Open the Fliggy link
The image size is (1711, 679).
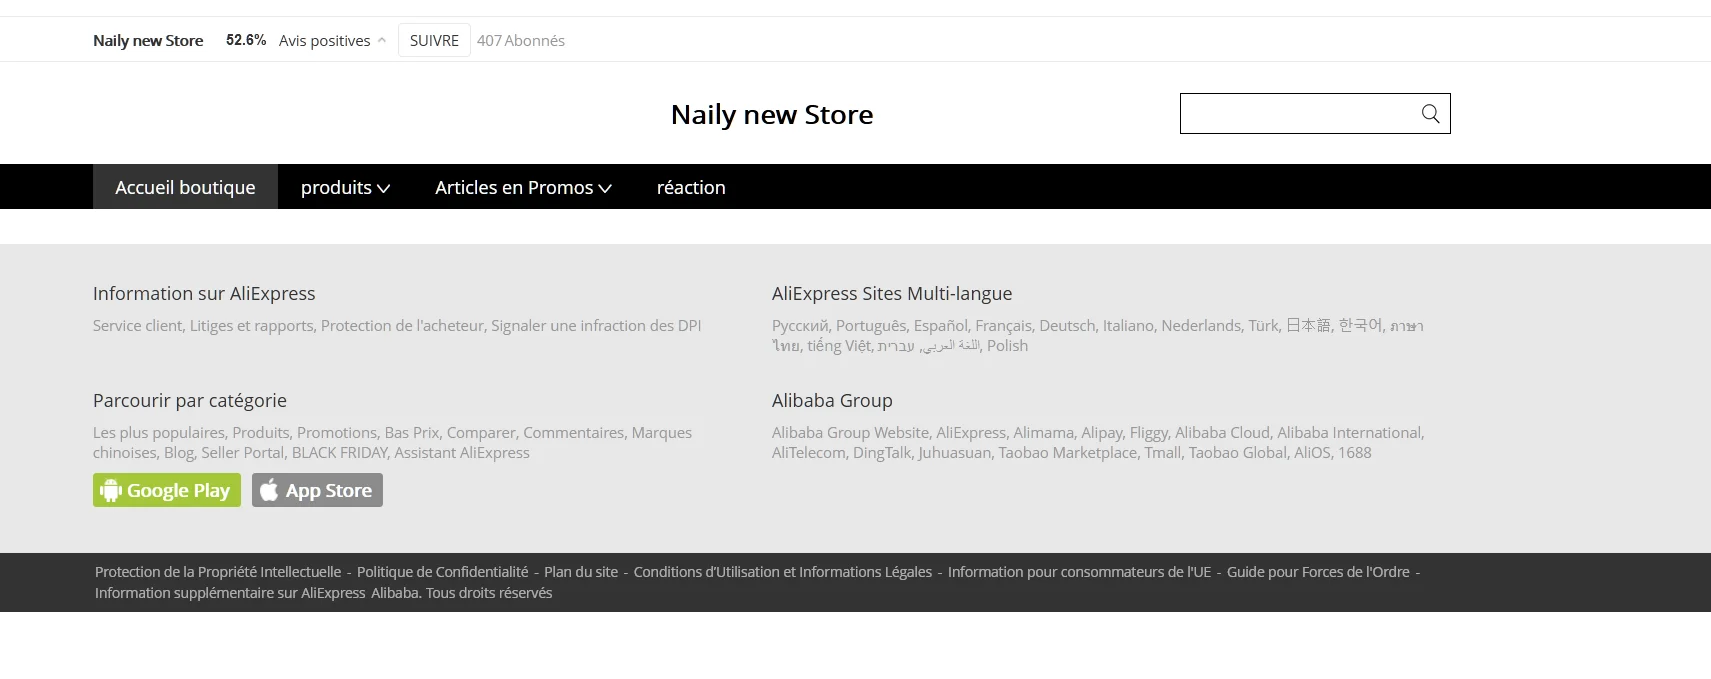click(1148, 433)
